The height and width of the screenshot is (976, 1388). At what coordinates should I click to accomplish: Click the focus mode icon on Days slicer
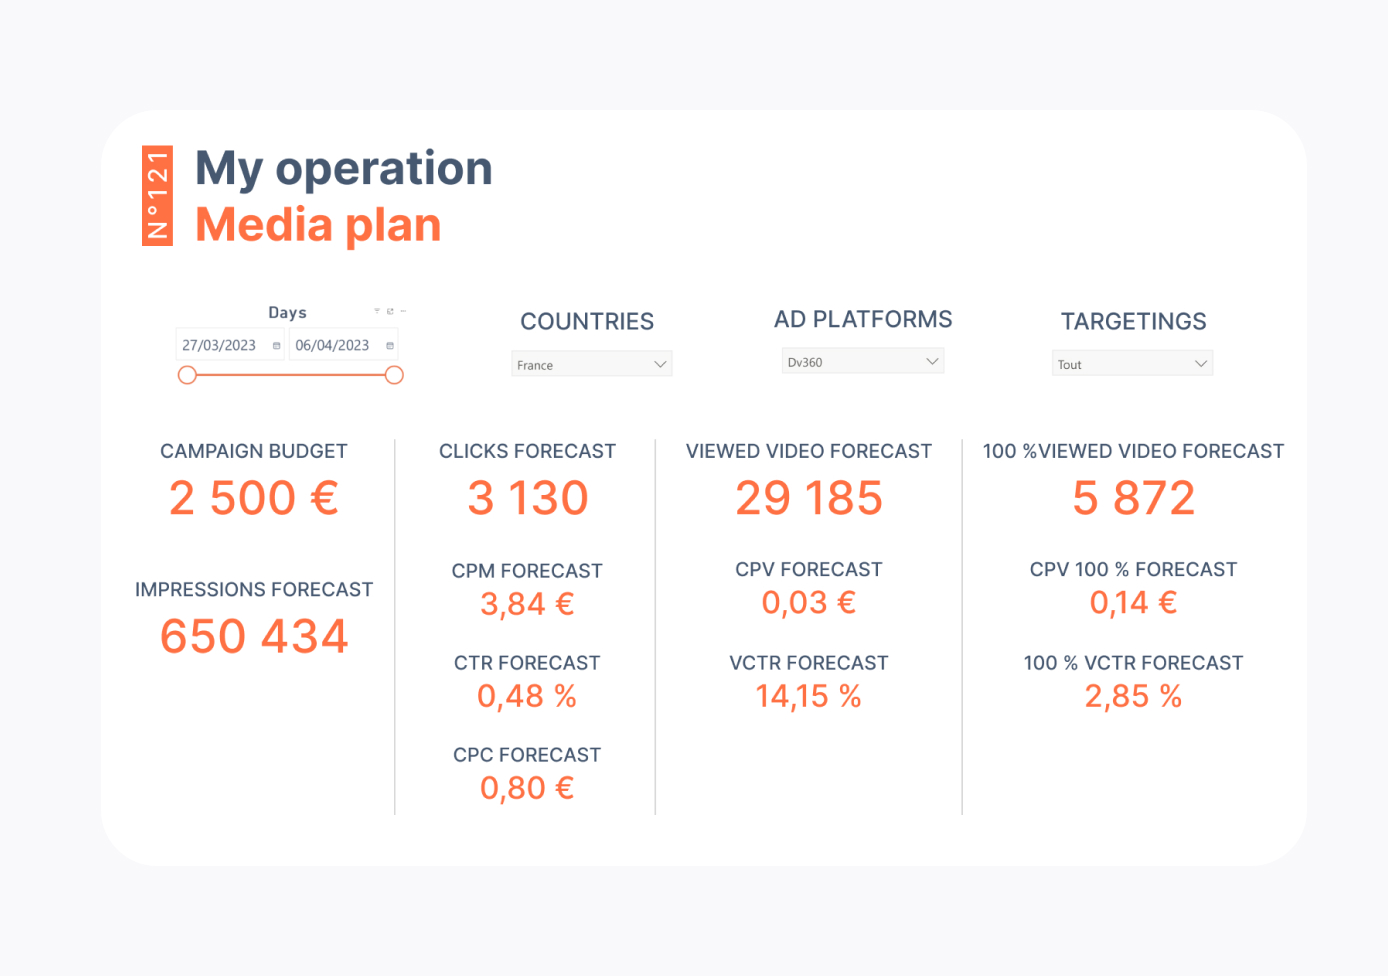click(x=390, y=311)
